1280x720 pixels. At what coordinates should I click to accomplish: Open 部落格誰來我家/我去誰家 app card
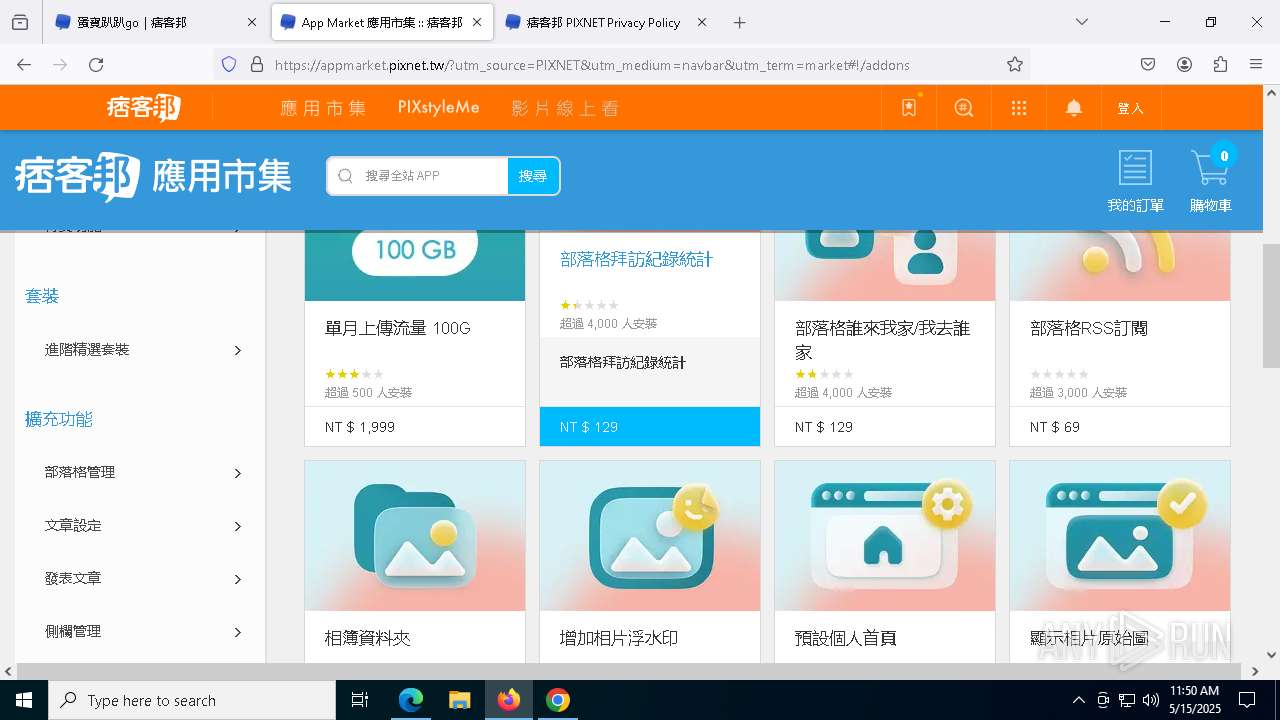click(883, 340)
